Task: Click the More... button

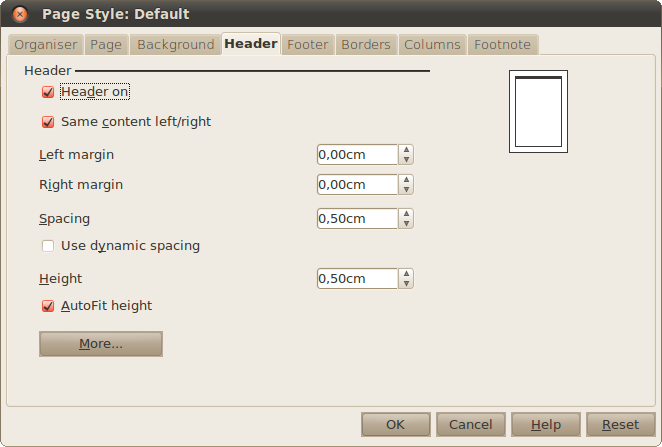Action: pyautogui.click(x=100, y=344)
